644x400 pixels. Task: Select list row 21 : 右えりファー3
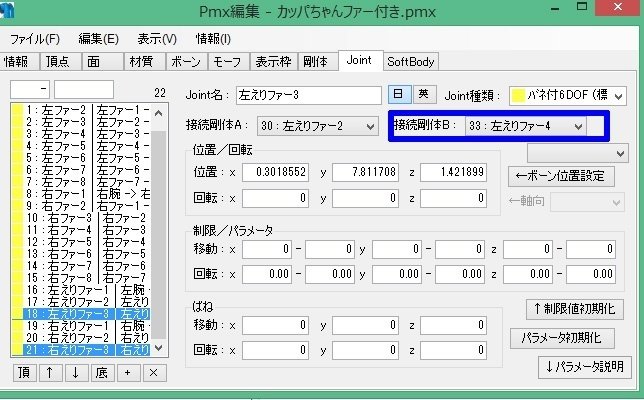(81, 350)
